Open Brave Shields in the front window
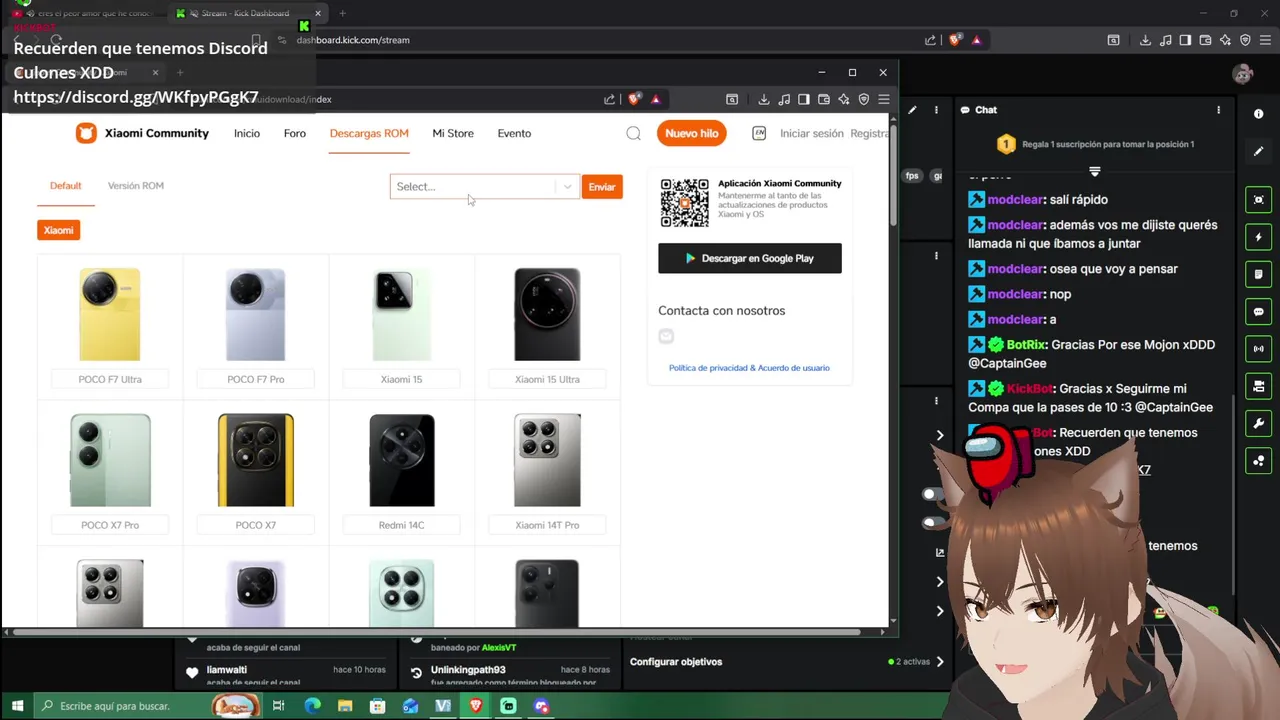This screenshot has height=720, width=1280. (x=634, y=99)
